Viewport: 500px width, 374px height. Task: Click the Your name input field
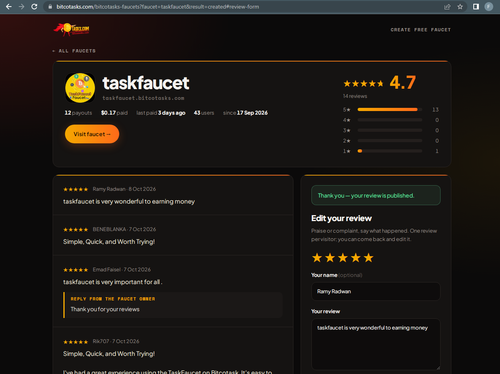[376, 291]
